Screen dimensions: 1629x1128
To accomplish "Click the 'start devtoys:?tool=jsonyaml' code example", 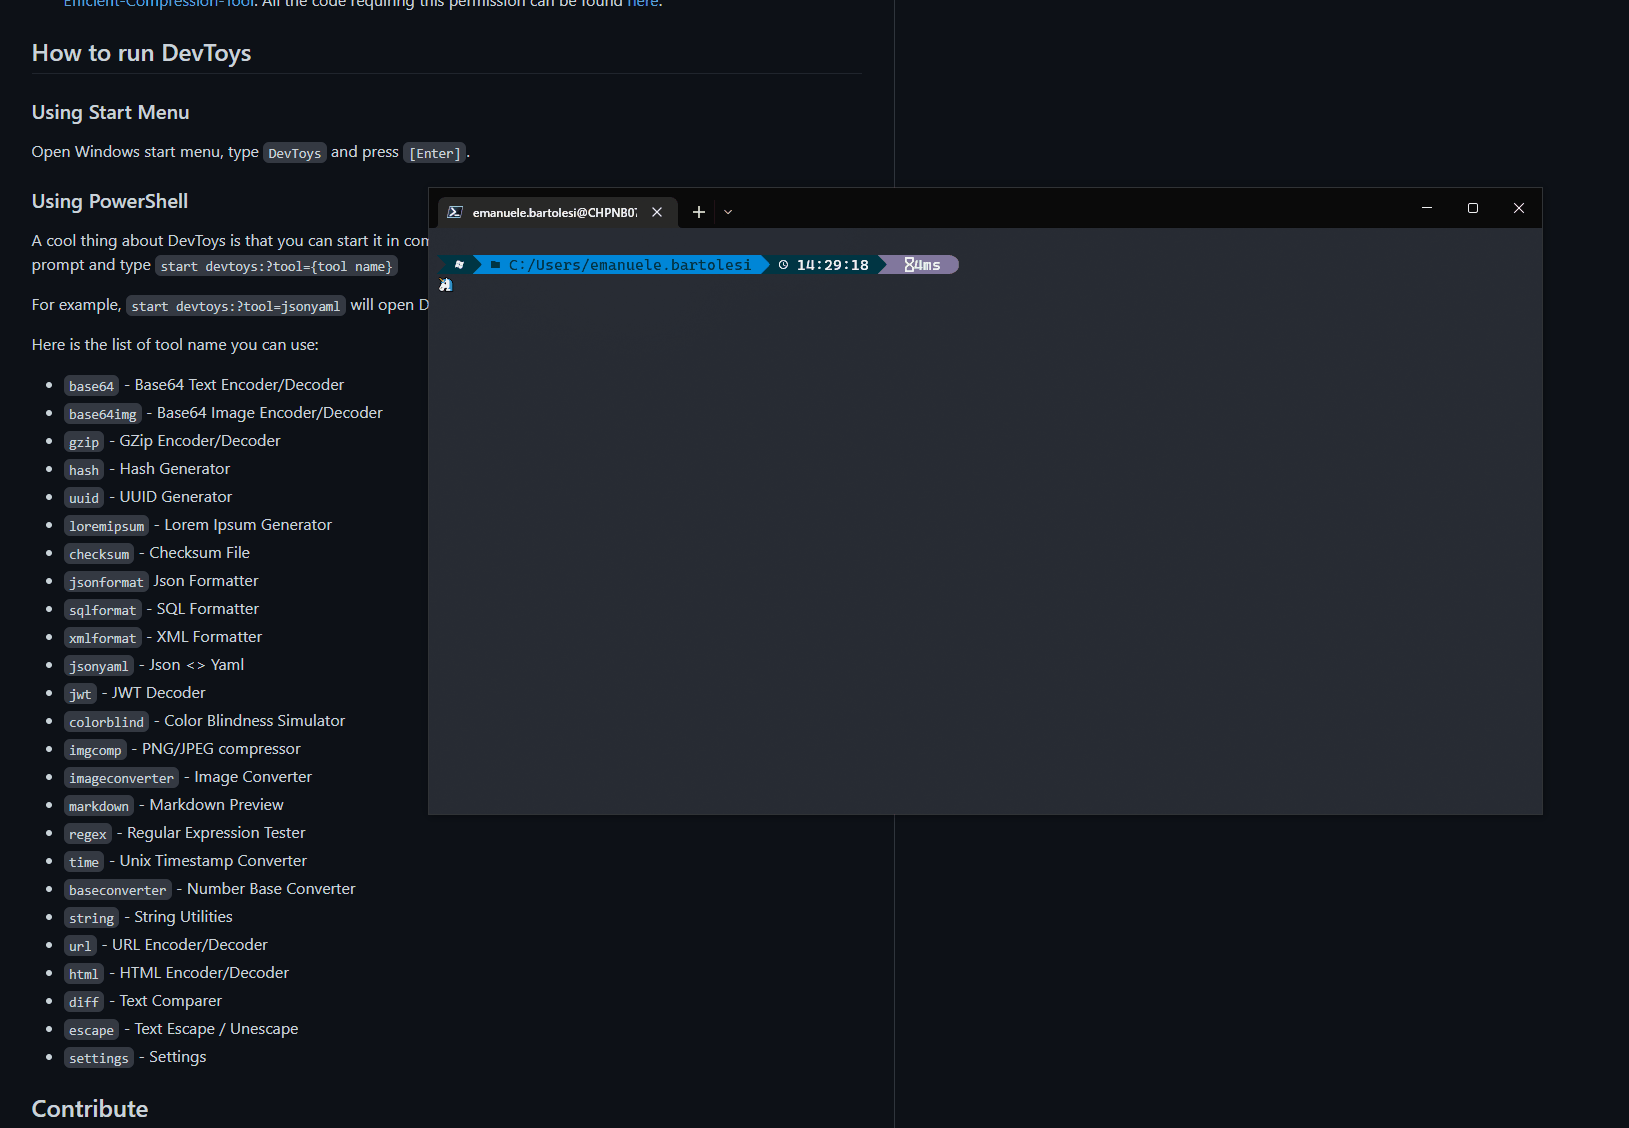I will click(236, 306).
